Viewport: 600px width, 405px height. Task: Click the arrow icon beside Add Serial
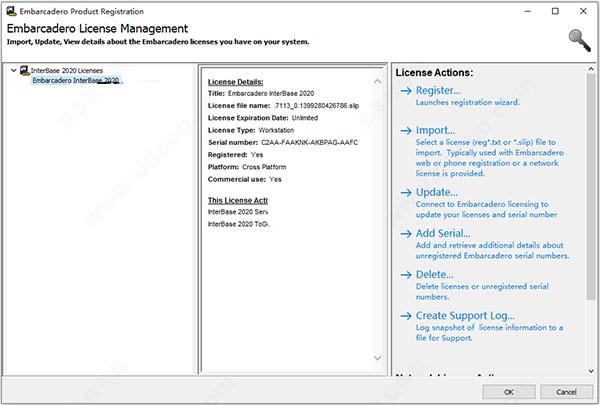(406, 234)
